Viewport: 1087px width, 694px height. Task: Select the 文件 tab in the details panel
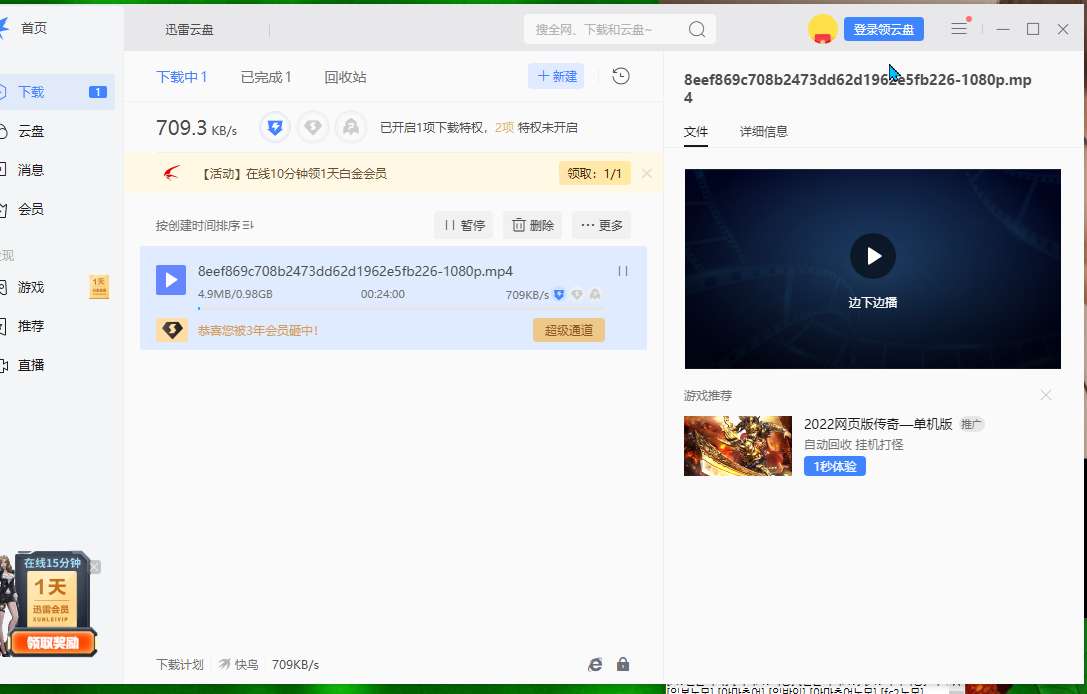[696, 132]
